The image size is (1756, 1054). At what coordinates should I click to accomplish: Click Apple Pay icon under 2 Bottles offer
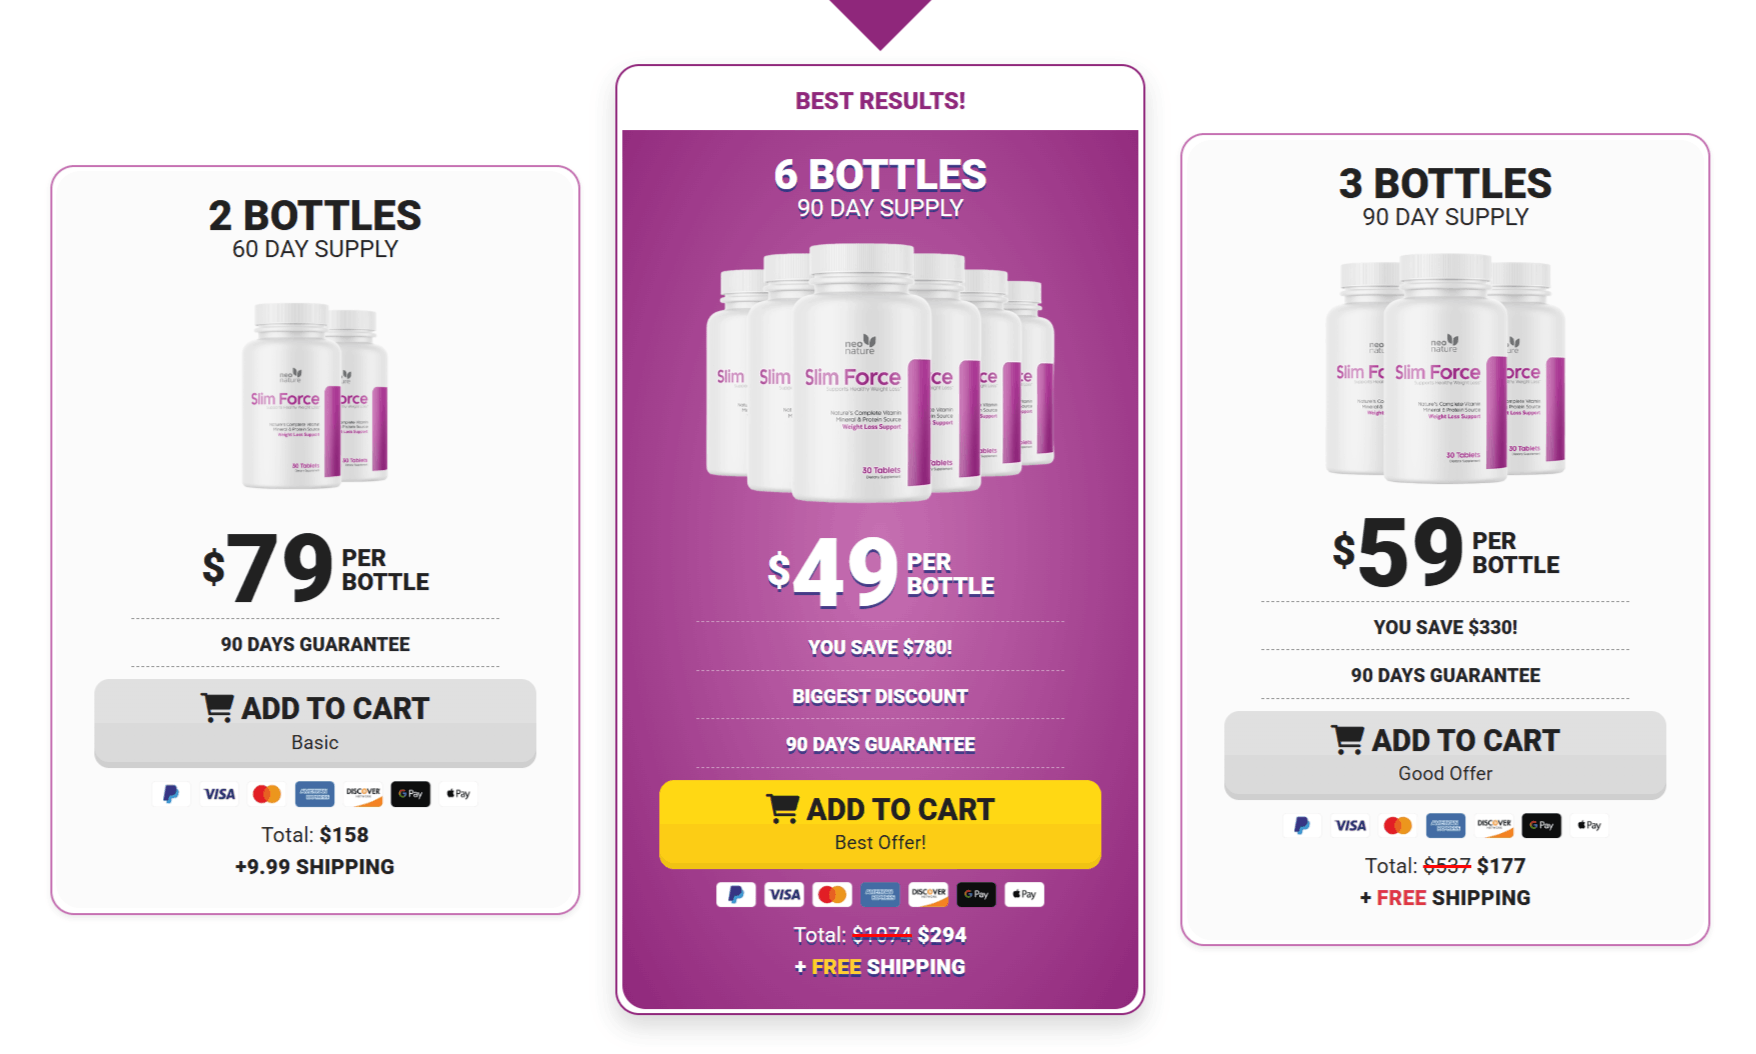point(458,794)
